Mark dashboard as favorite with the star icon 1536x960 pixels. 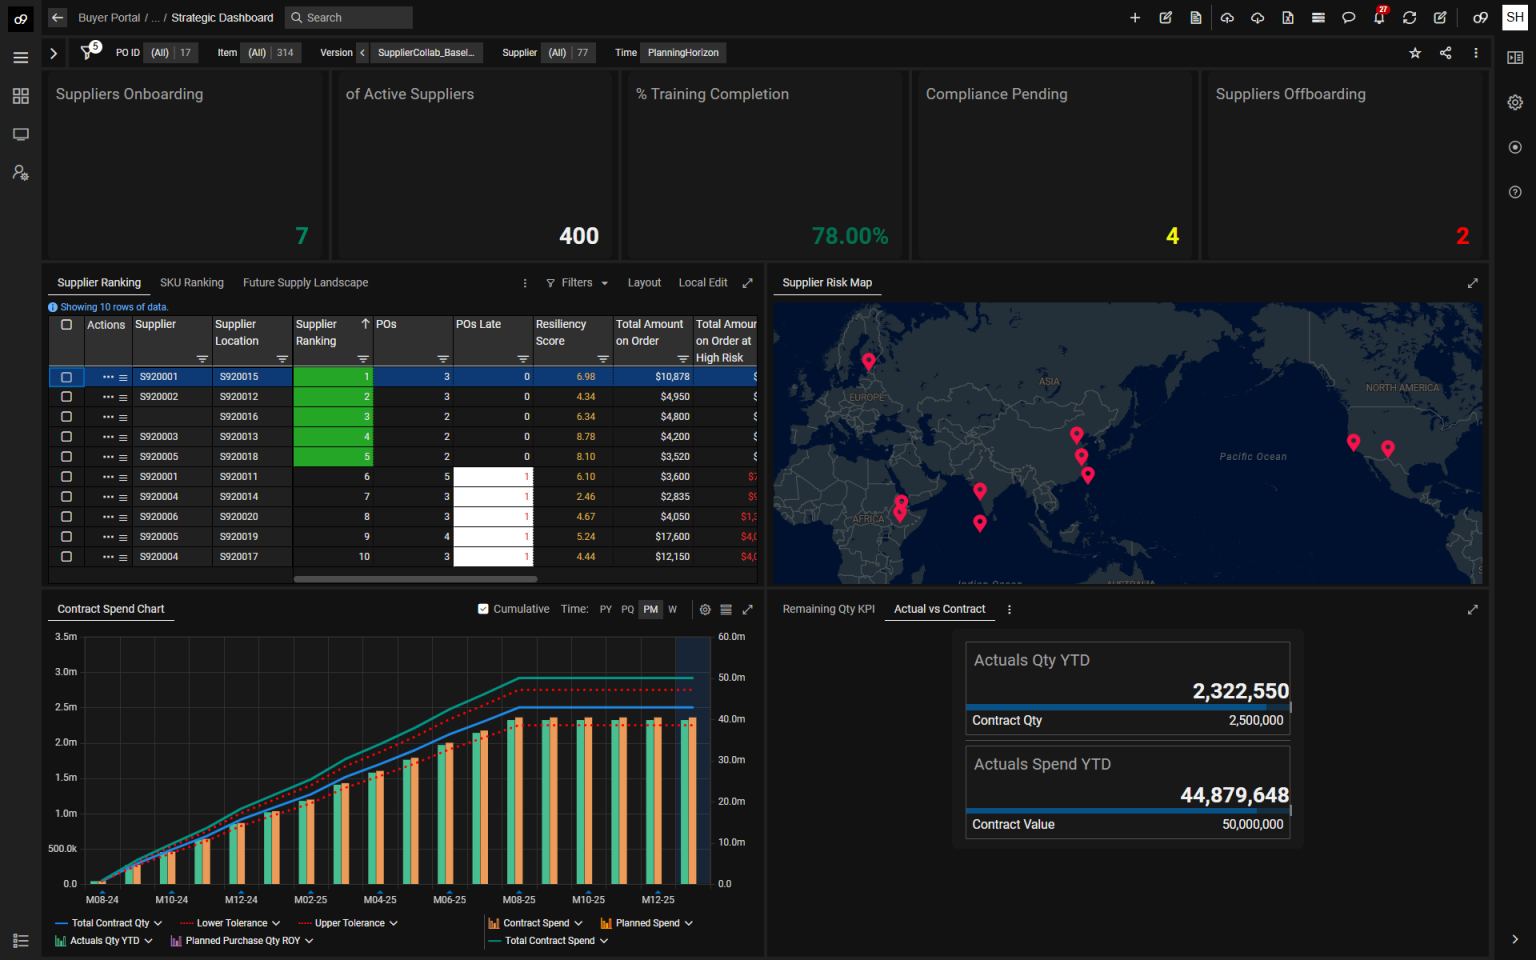(1415, 53)
